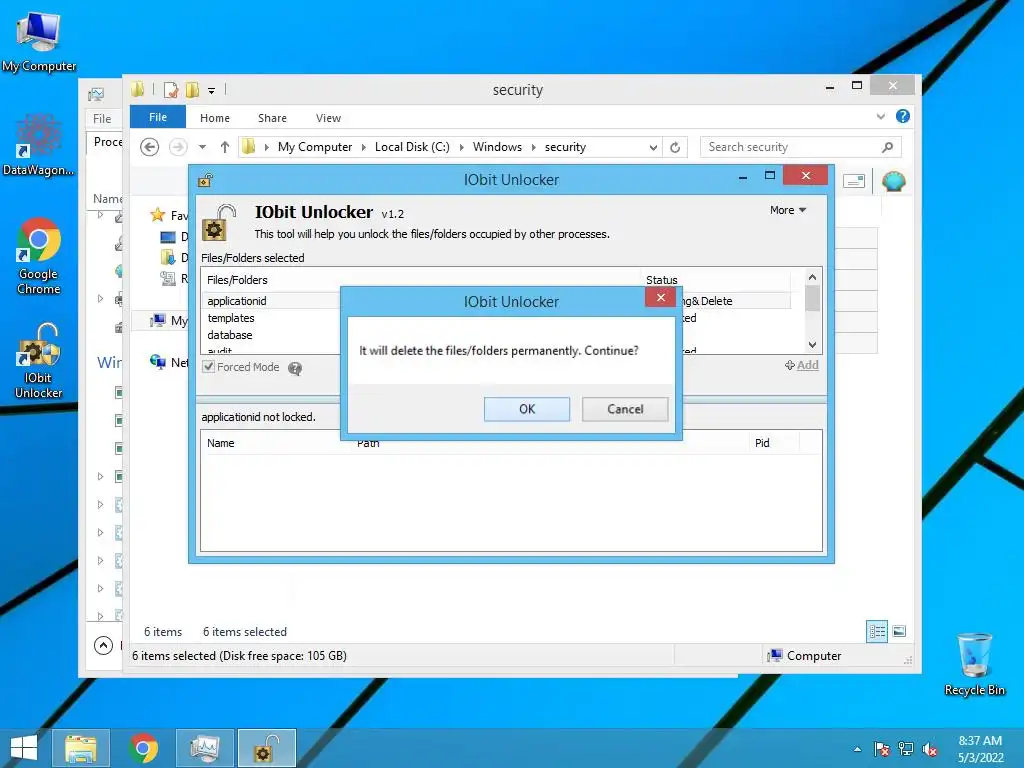Click Properties icon in quick access toolbar
Image resolution: width=1024 pixels, height=768 pixels.
[x=171, y=89]
